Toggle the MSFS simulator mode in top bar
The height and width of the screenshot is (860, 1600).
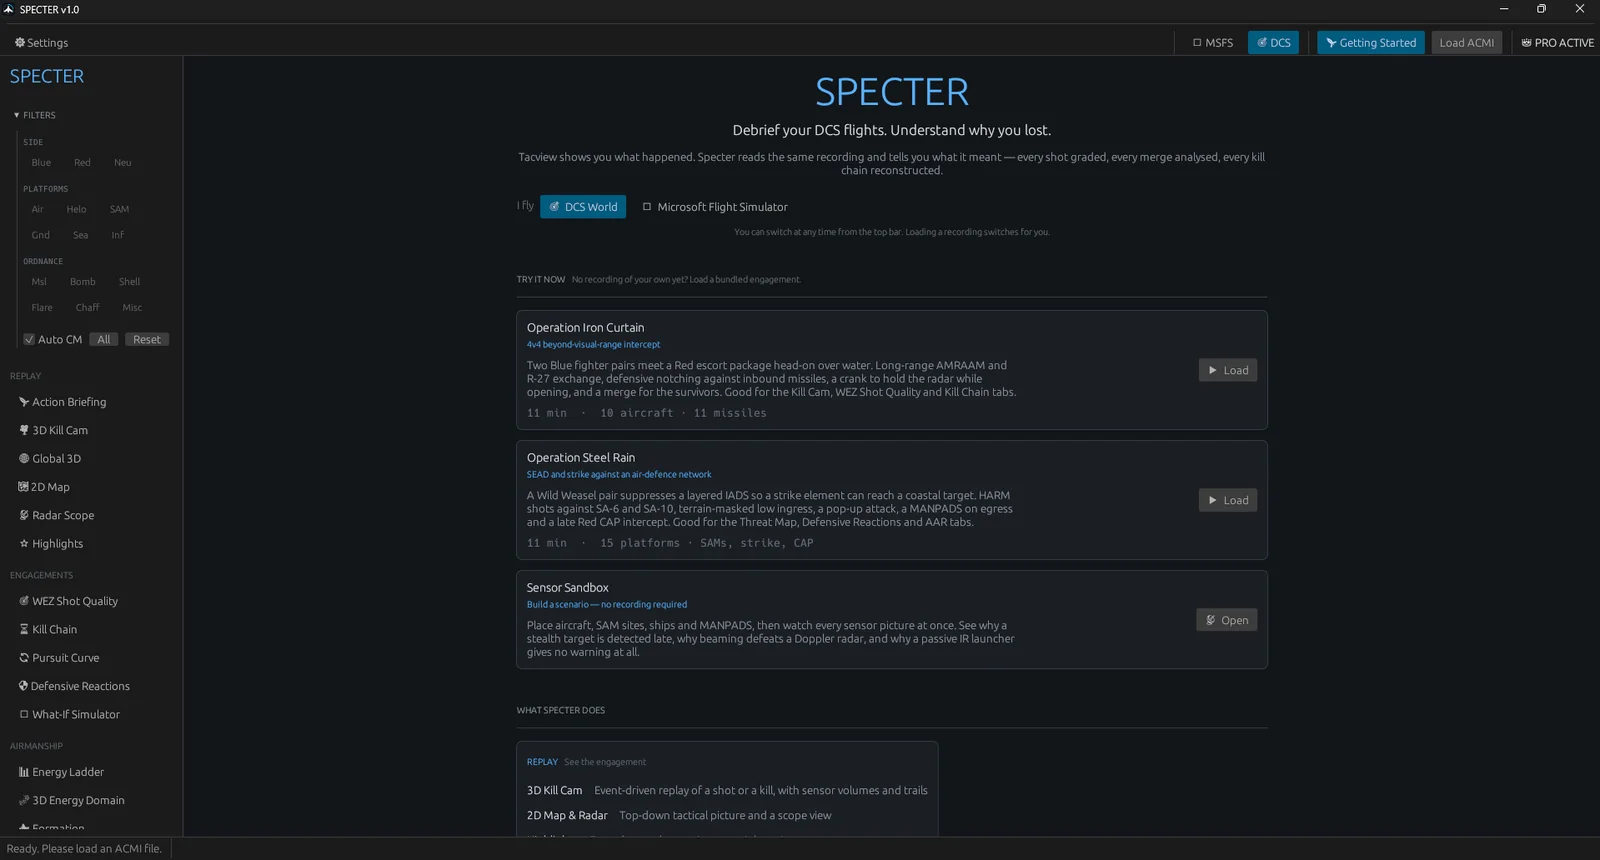point(1213,43)
